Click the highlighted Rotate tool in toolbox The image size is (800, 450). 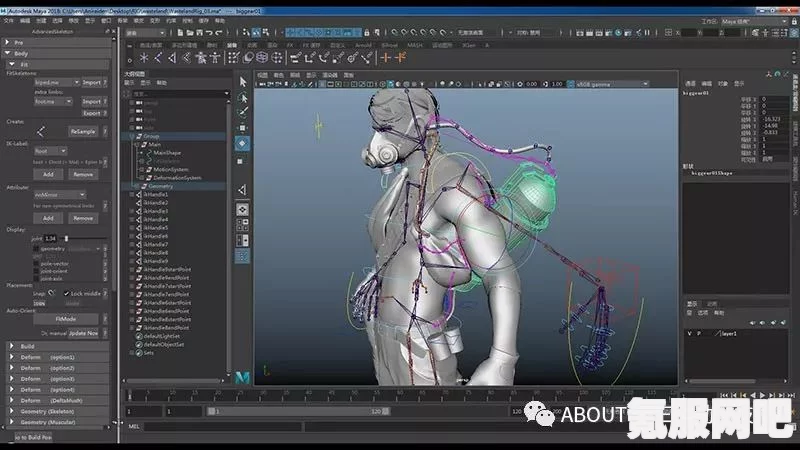coord(242,143)
